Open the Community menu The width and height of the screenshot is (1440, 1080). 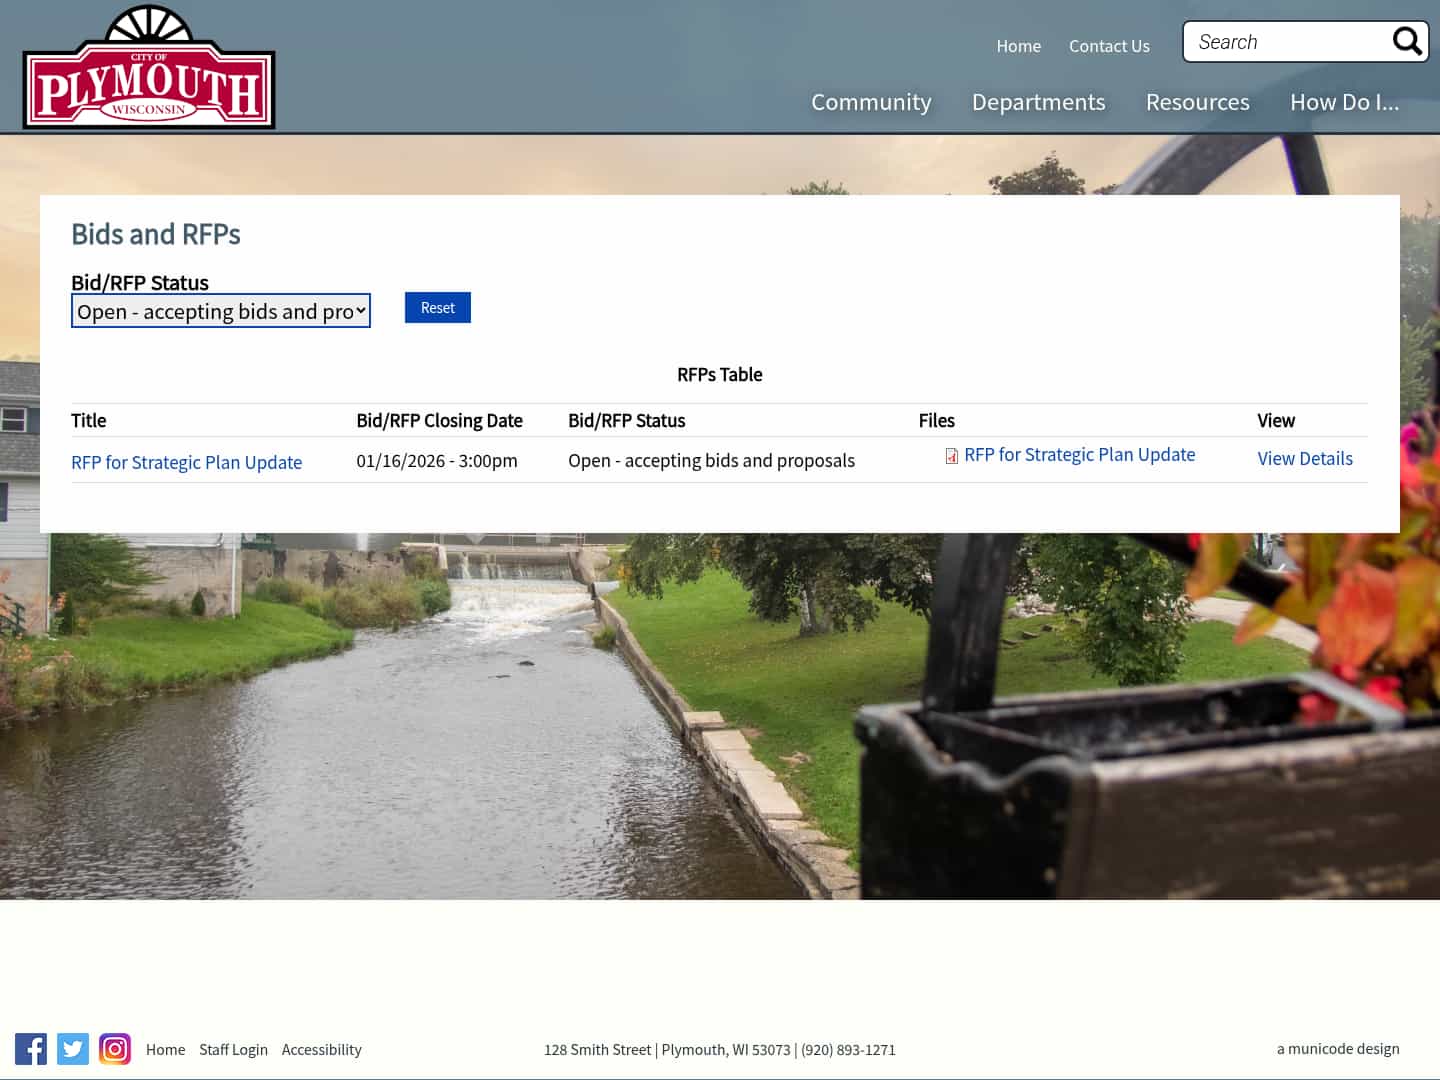(871, 102)
